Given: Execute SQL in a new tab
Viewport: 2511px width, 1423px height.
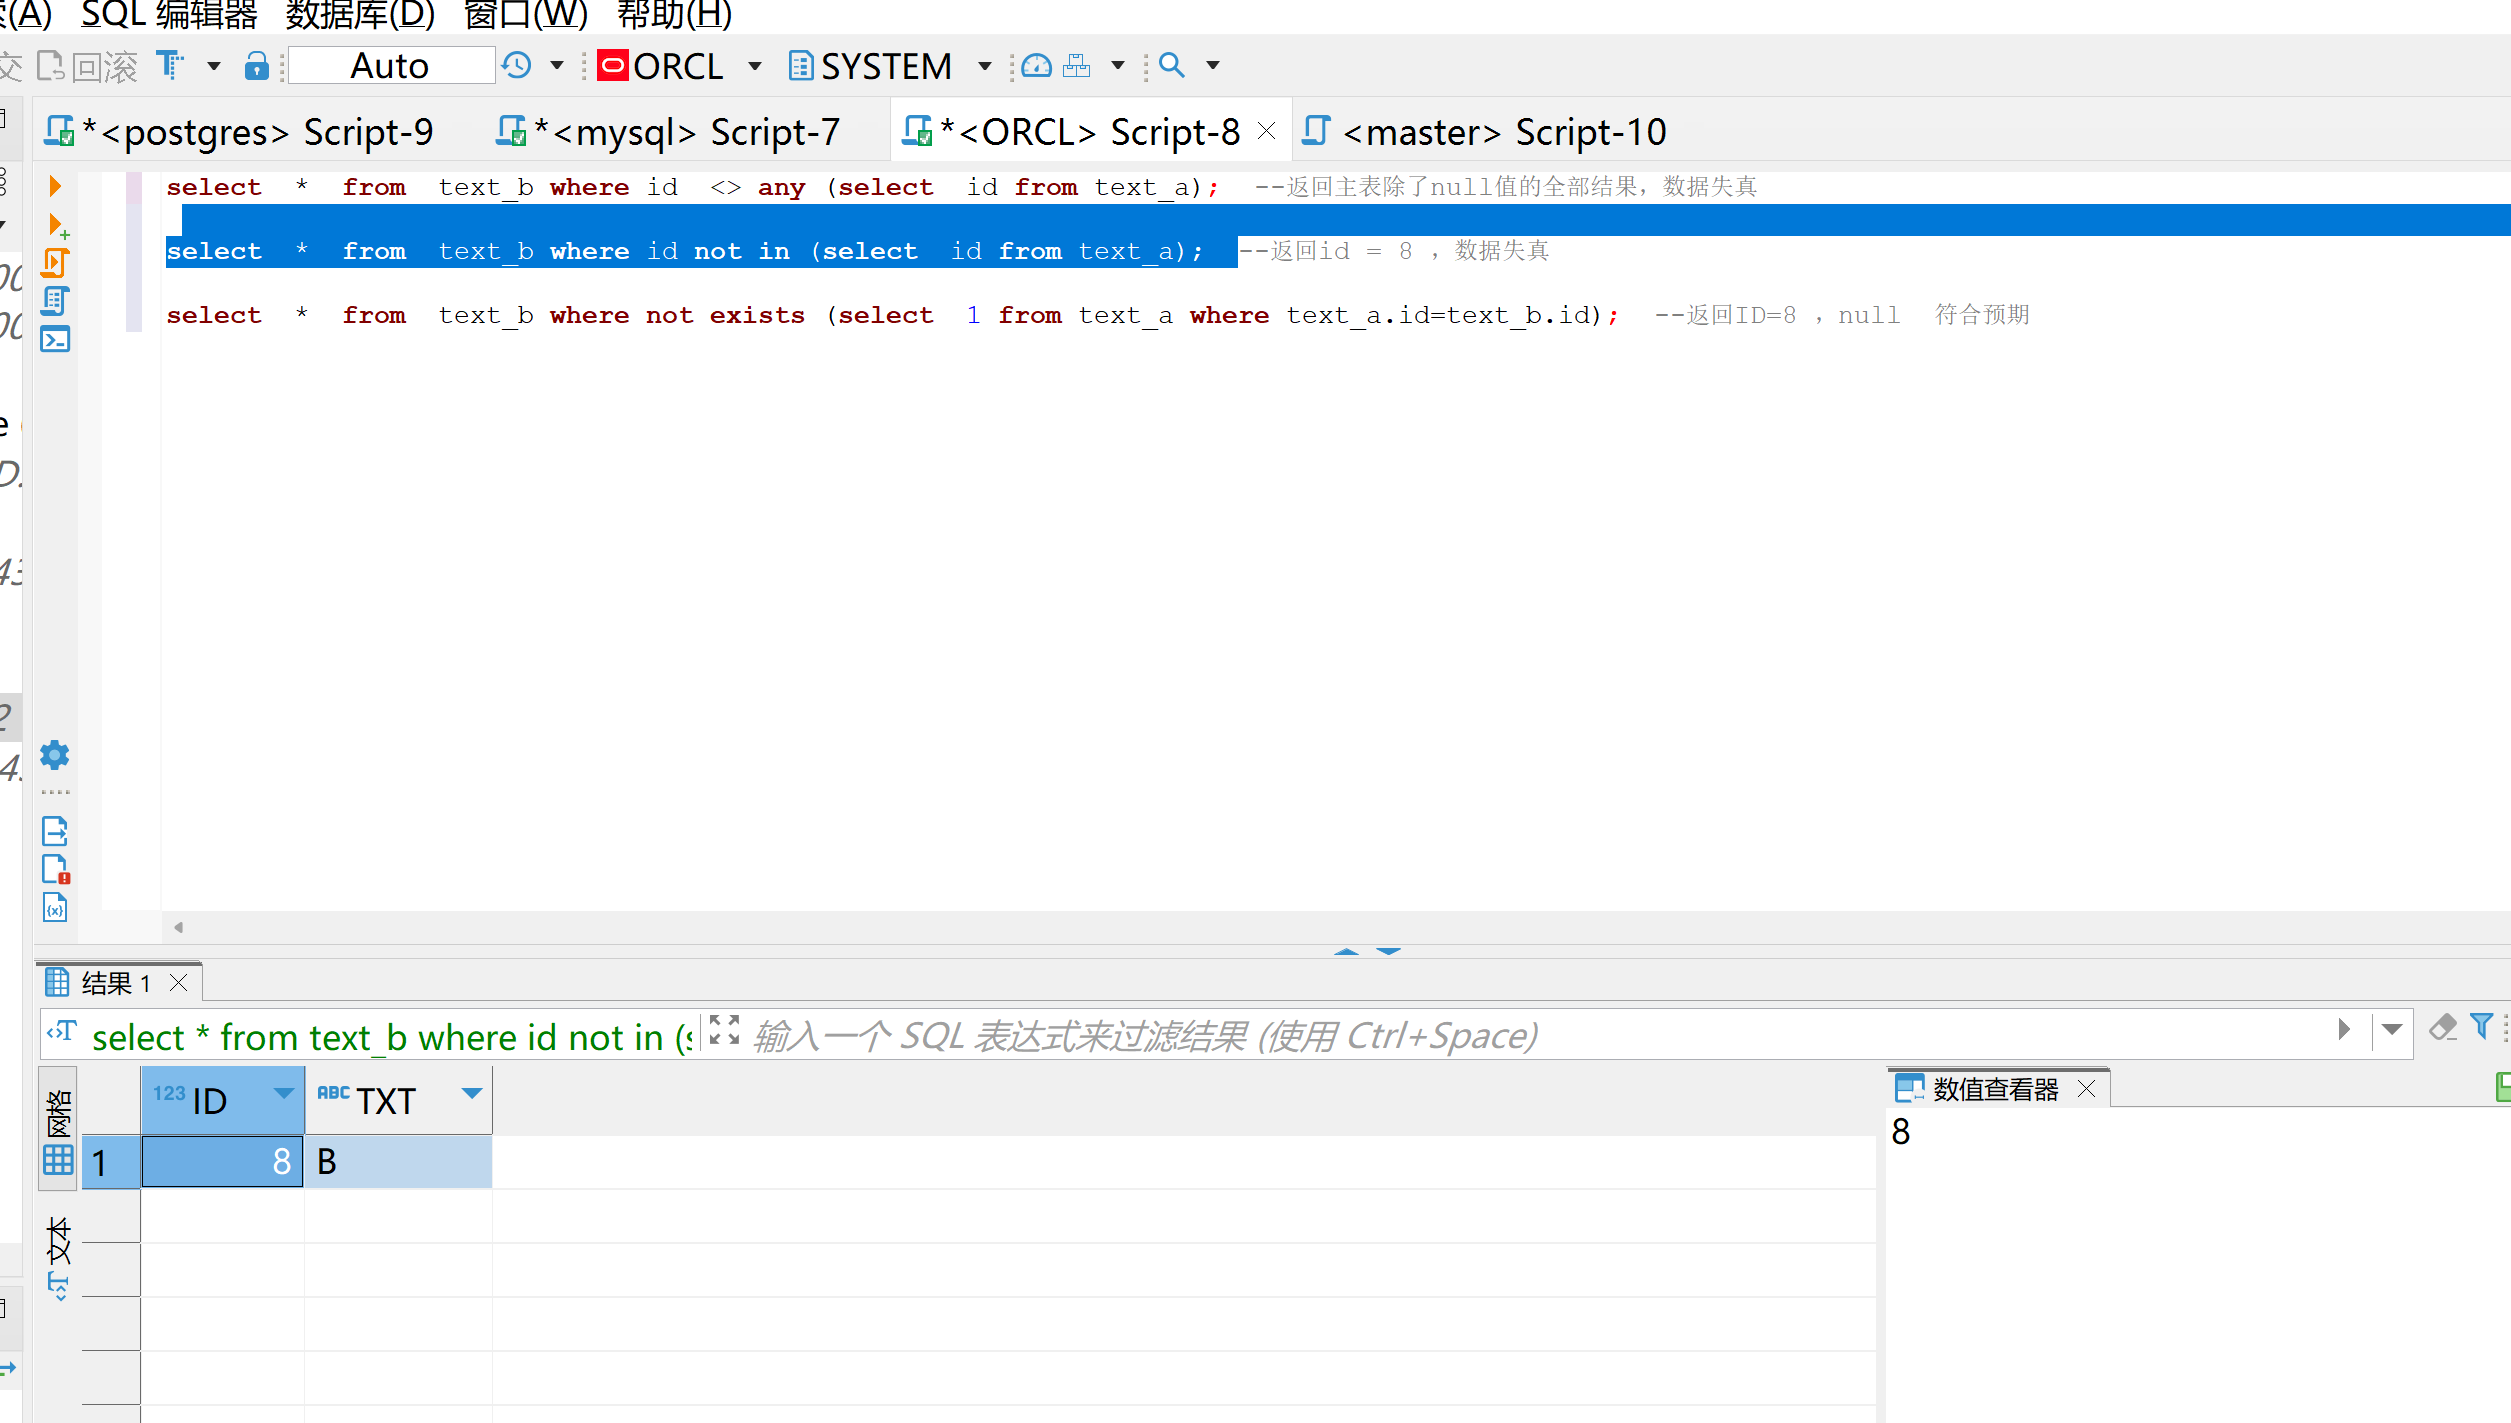Looking at the screenshot, I should (57, 225).
